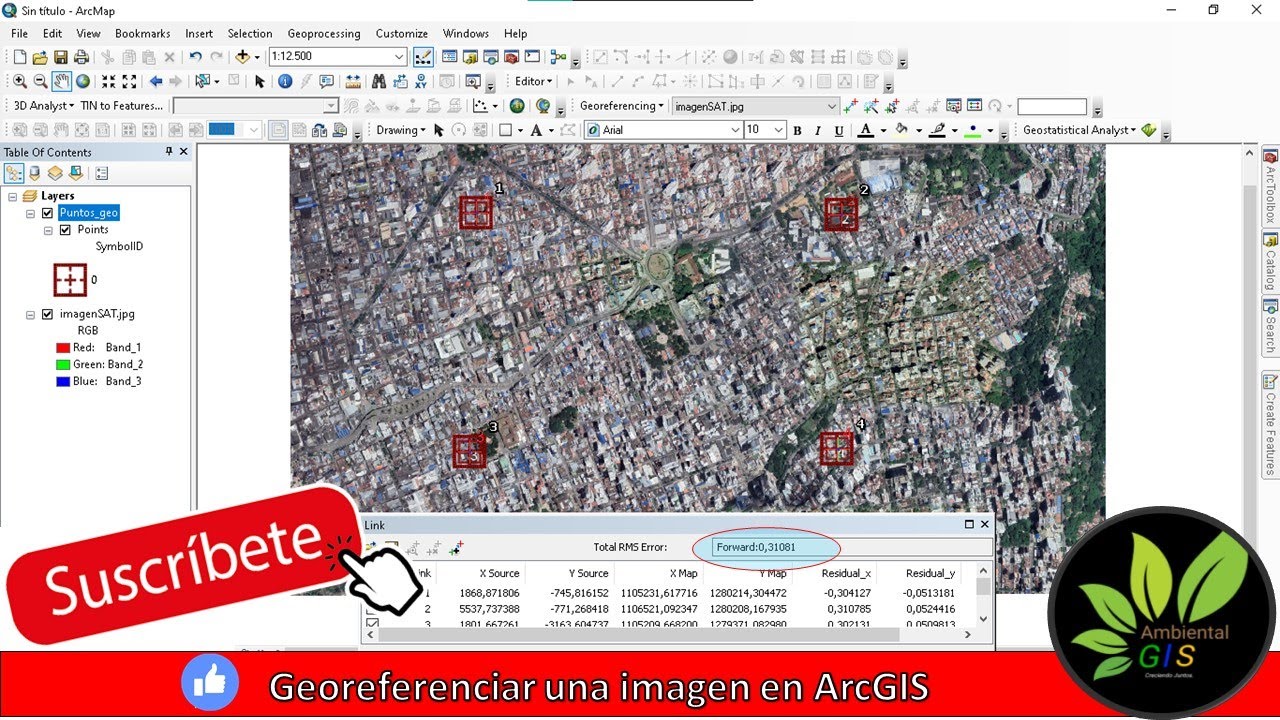
Task: Zoom to Full Extent globe
Action: [83, 81]
